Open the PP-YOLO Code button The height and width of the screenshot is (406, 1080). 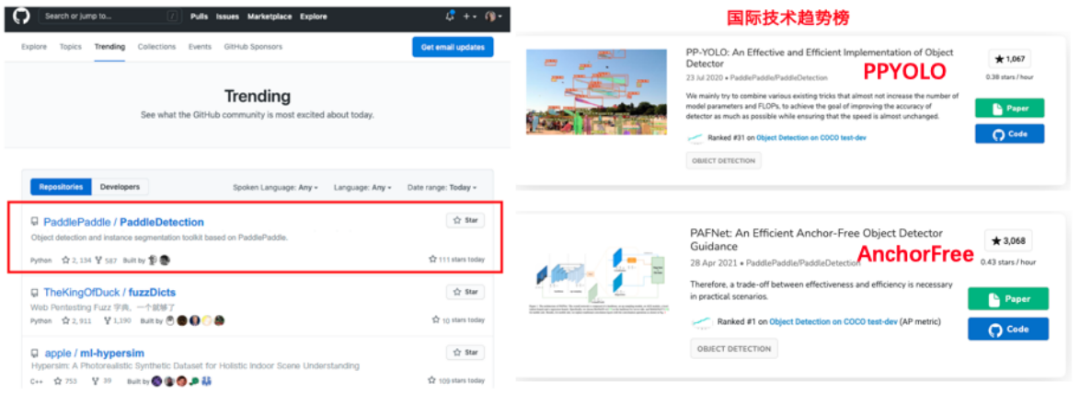pyautogui.click(x=1010, y=134)
